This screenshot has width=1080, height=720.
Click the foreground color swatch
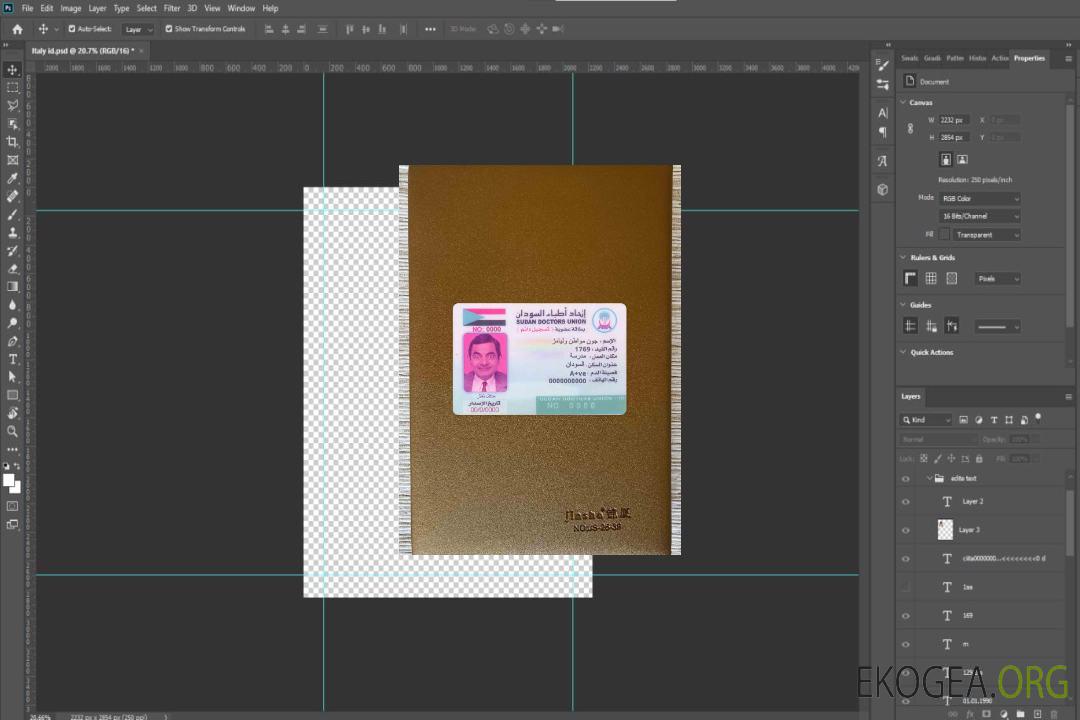coord(9,480)
